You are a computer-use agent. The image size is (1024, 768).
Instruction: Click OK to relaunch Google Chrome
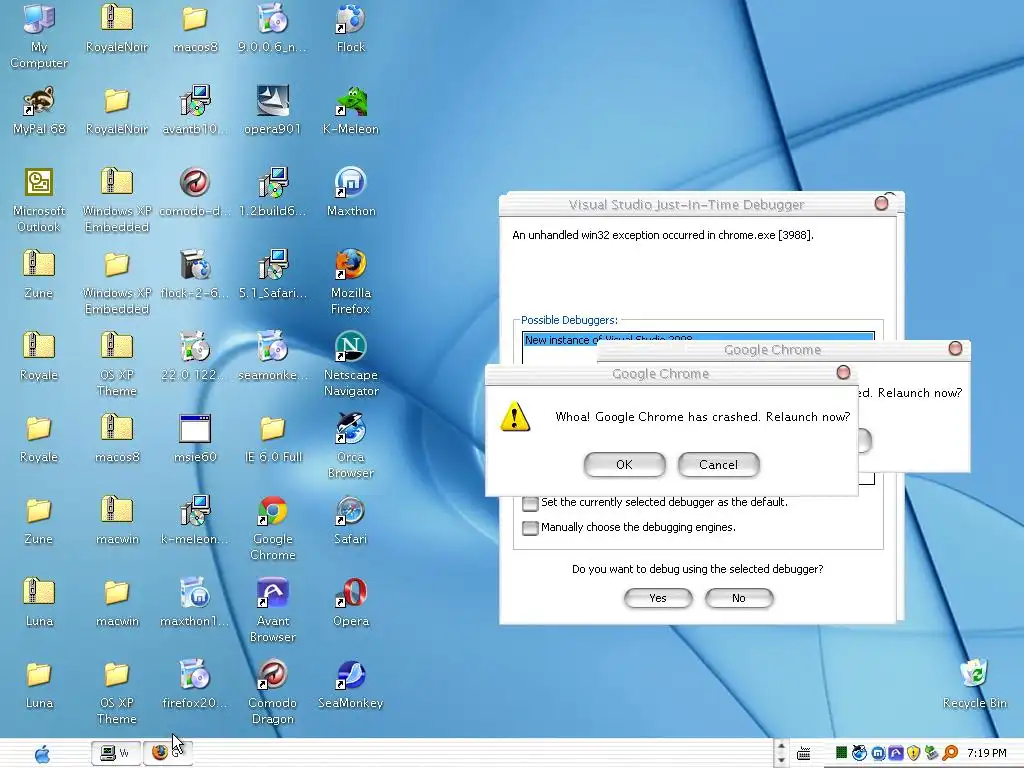(624, 464)
